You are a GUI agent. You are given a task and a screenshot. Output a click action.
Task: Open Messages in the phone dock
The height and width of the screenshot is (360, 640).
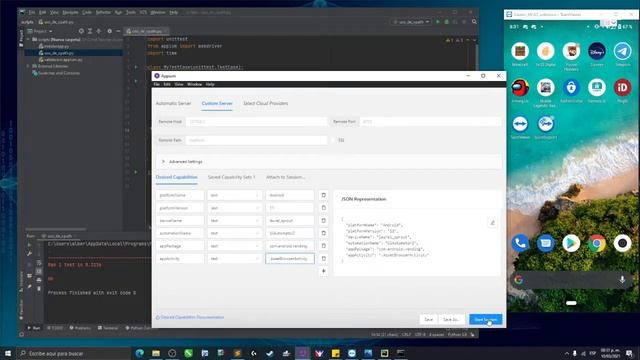(x=545, y=243)
